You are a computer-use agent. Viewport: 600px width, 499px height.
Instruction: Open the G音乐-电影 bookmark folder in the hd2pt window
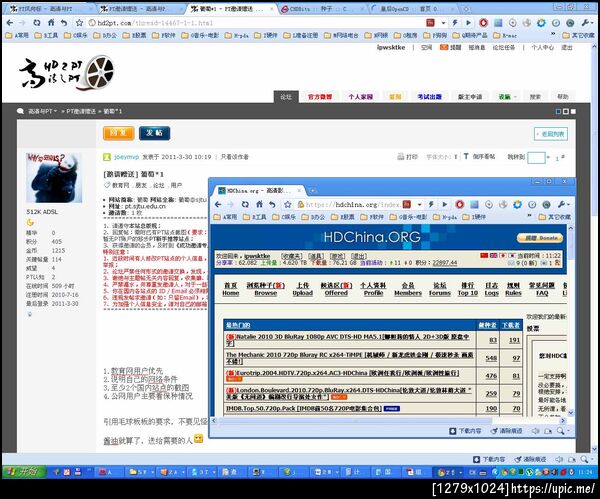tap(200, 35)
